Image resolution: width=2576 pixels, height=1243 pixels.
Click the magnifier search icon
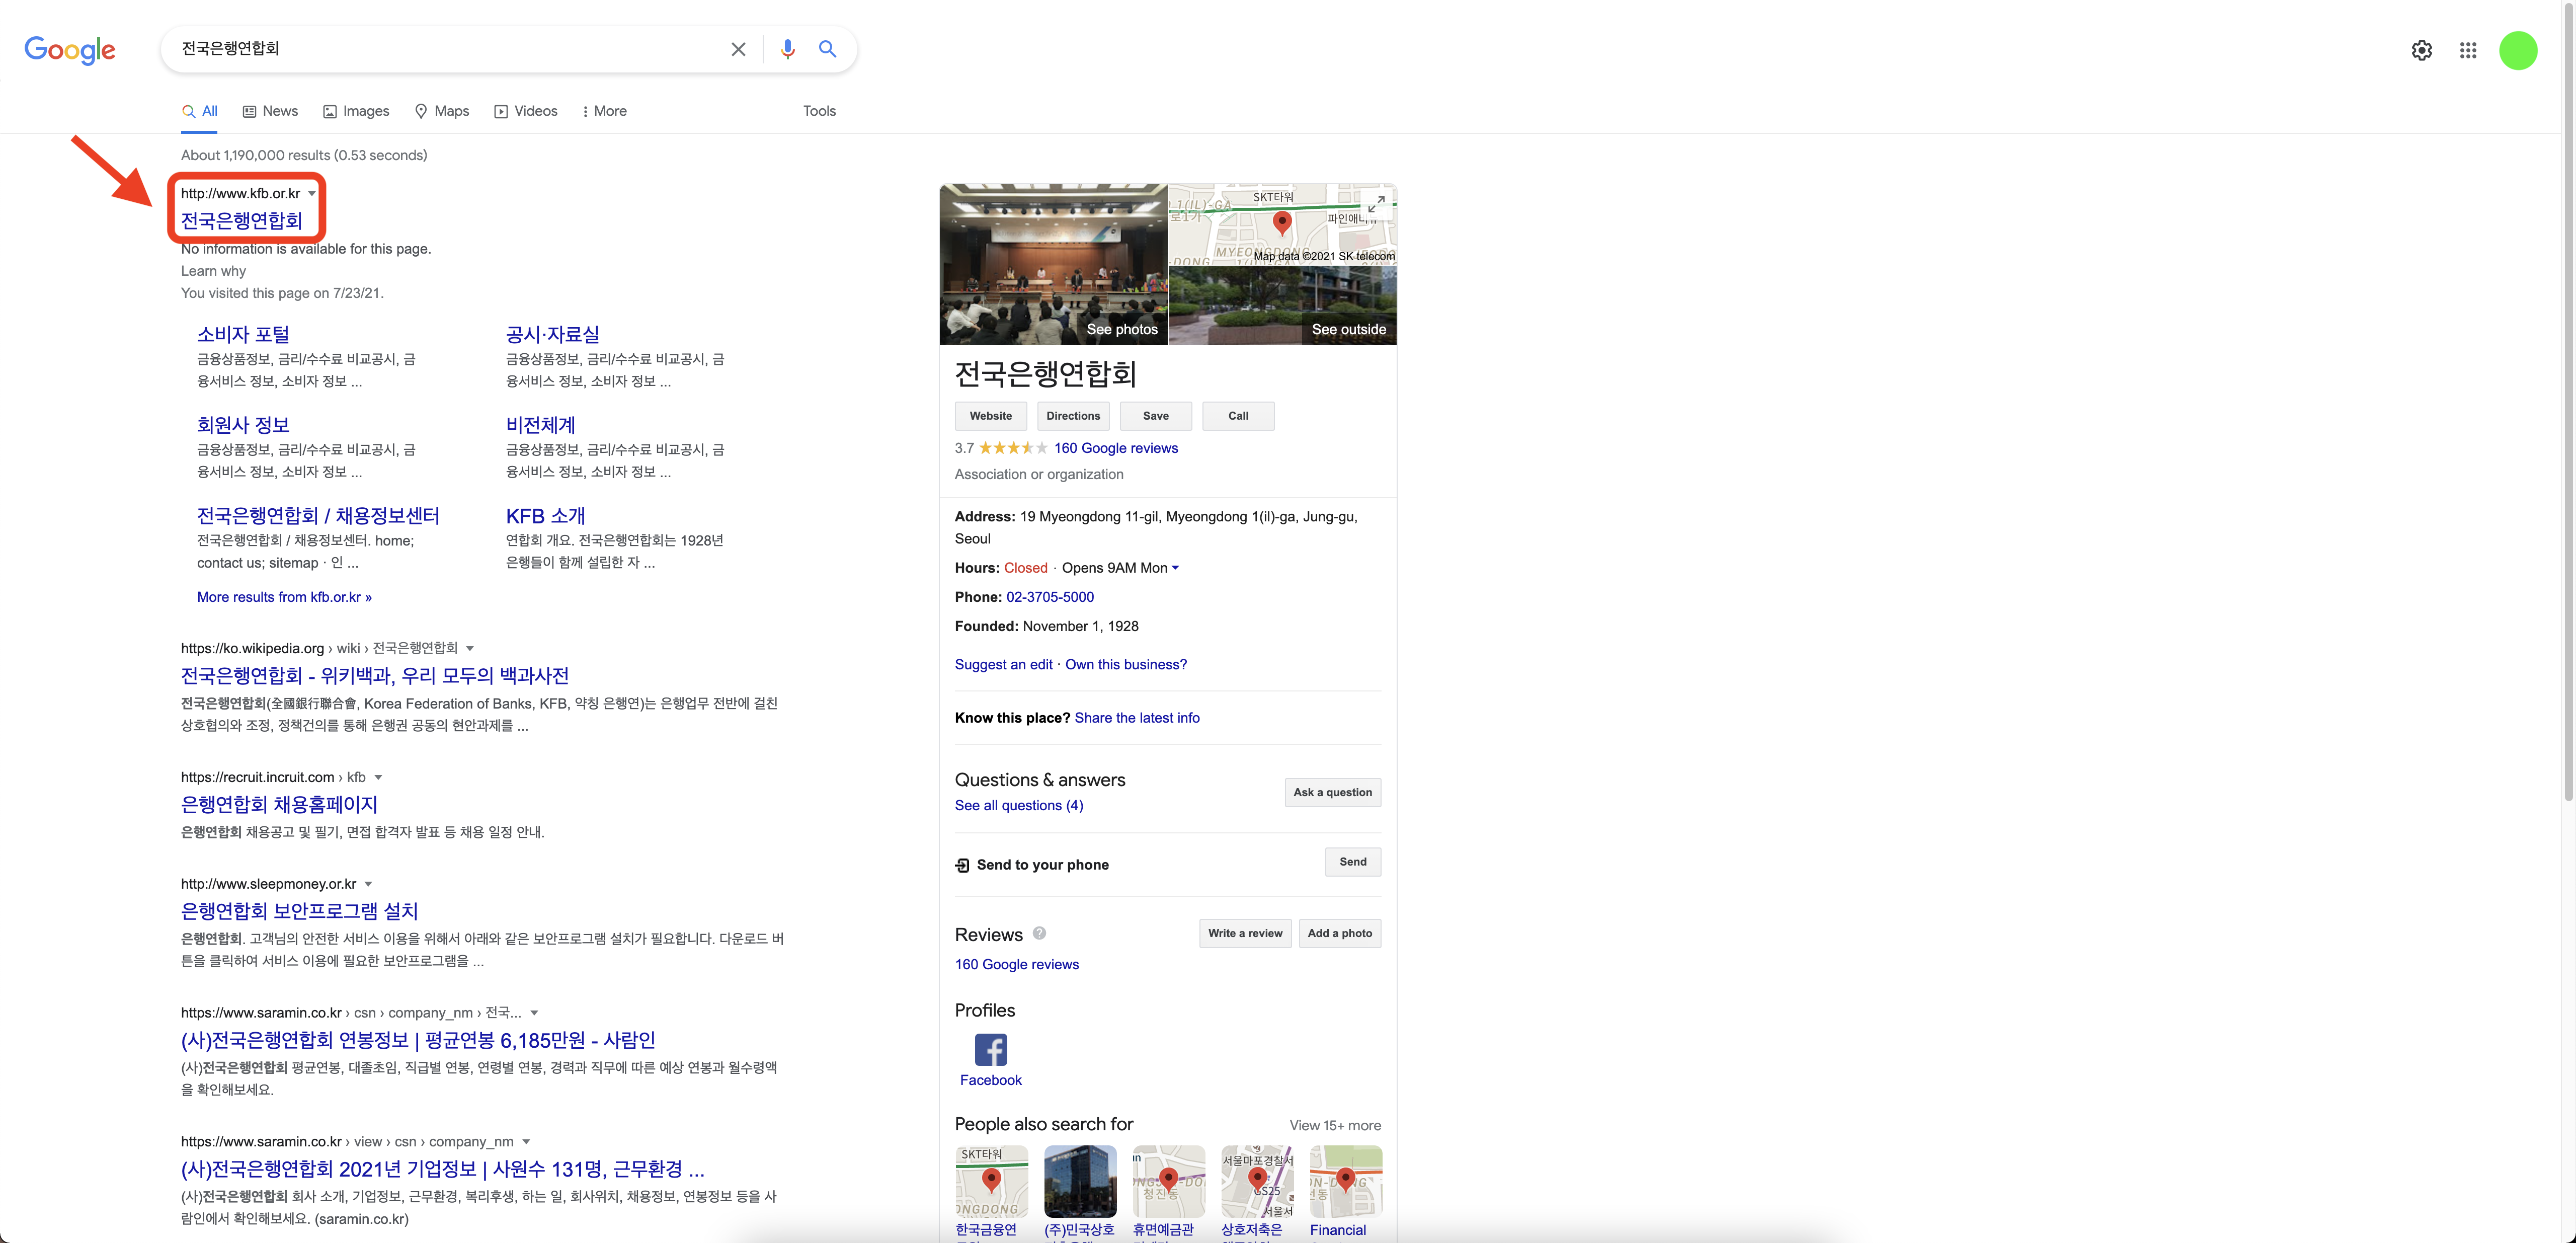click(x=827, y=49)
